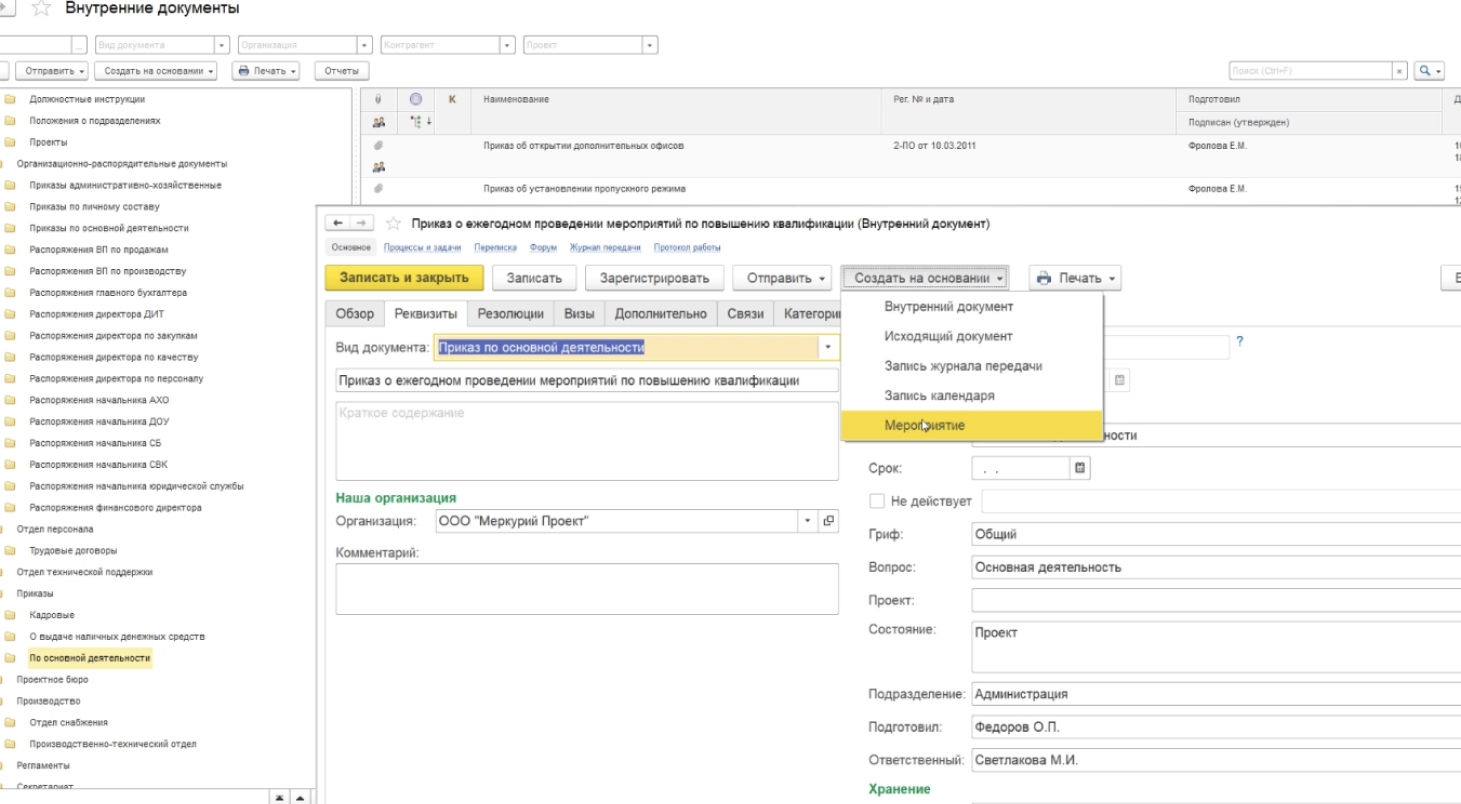This screenshot has width=1461, height=804.
Task: Choose Запись журнала передачи from the menu
Action: coord(963,366)
